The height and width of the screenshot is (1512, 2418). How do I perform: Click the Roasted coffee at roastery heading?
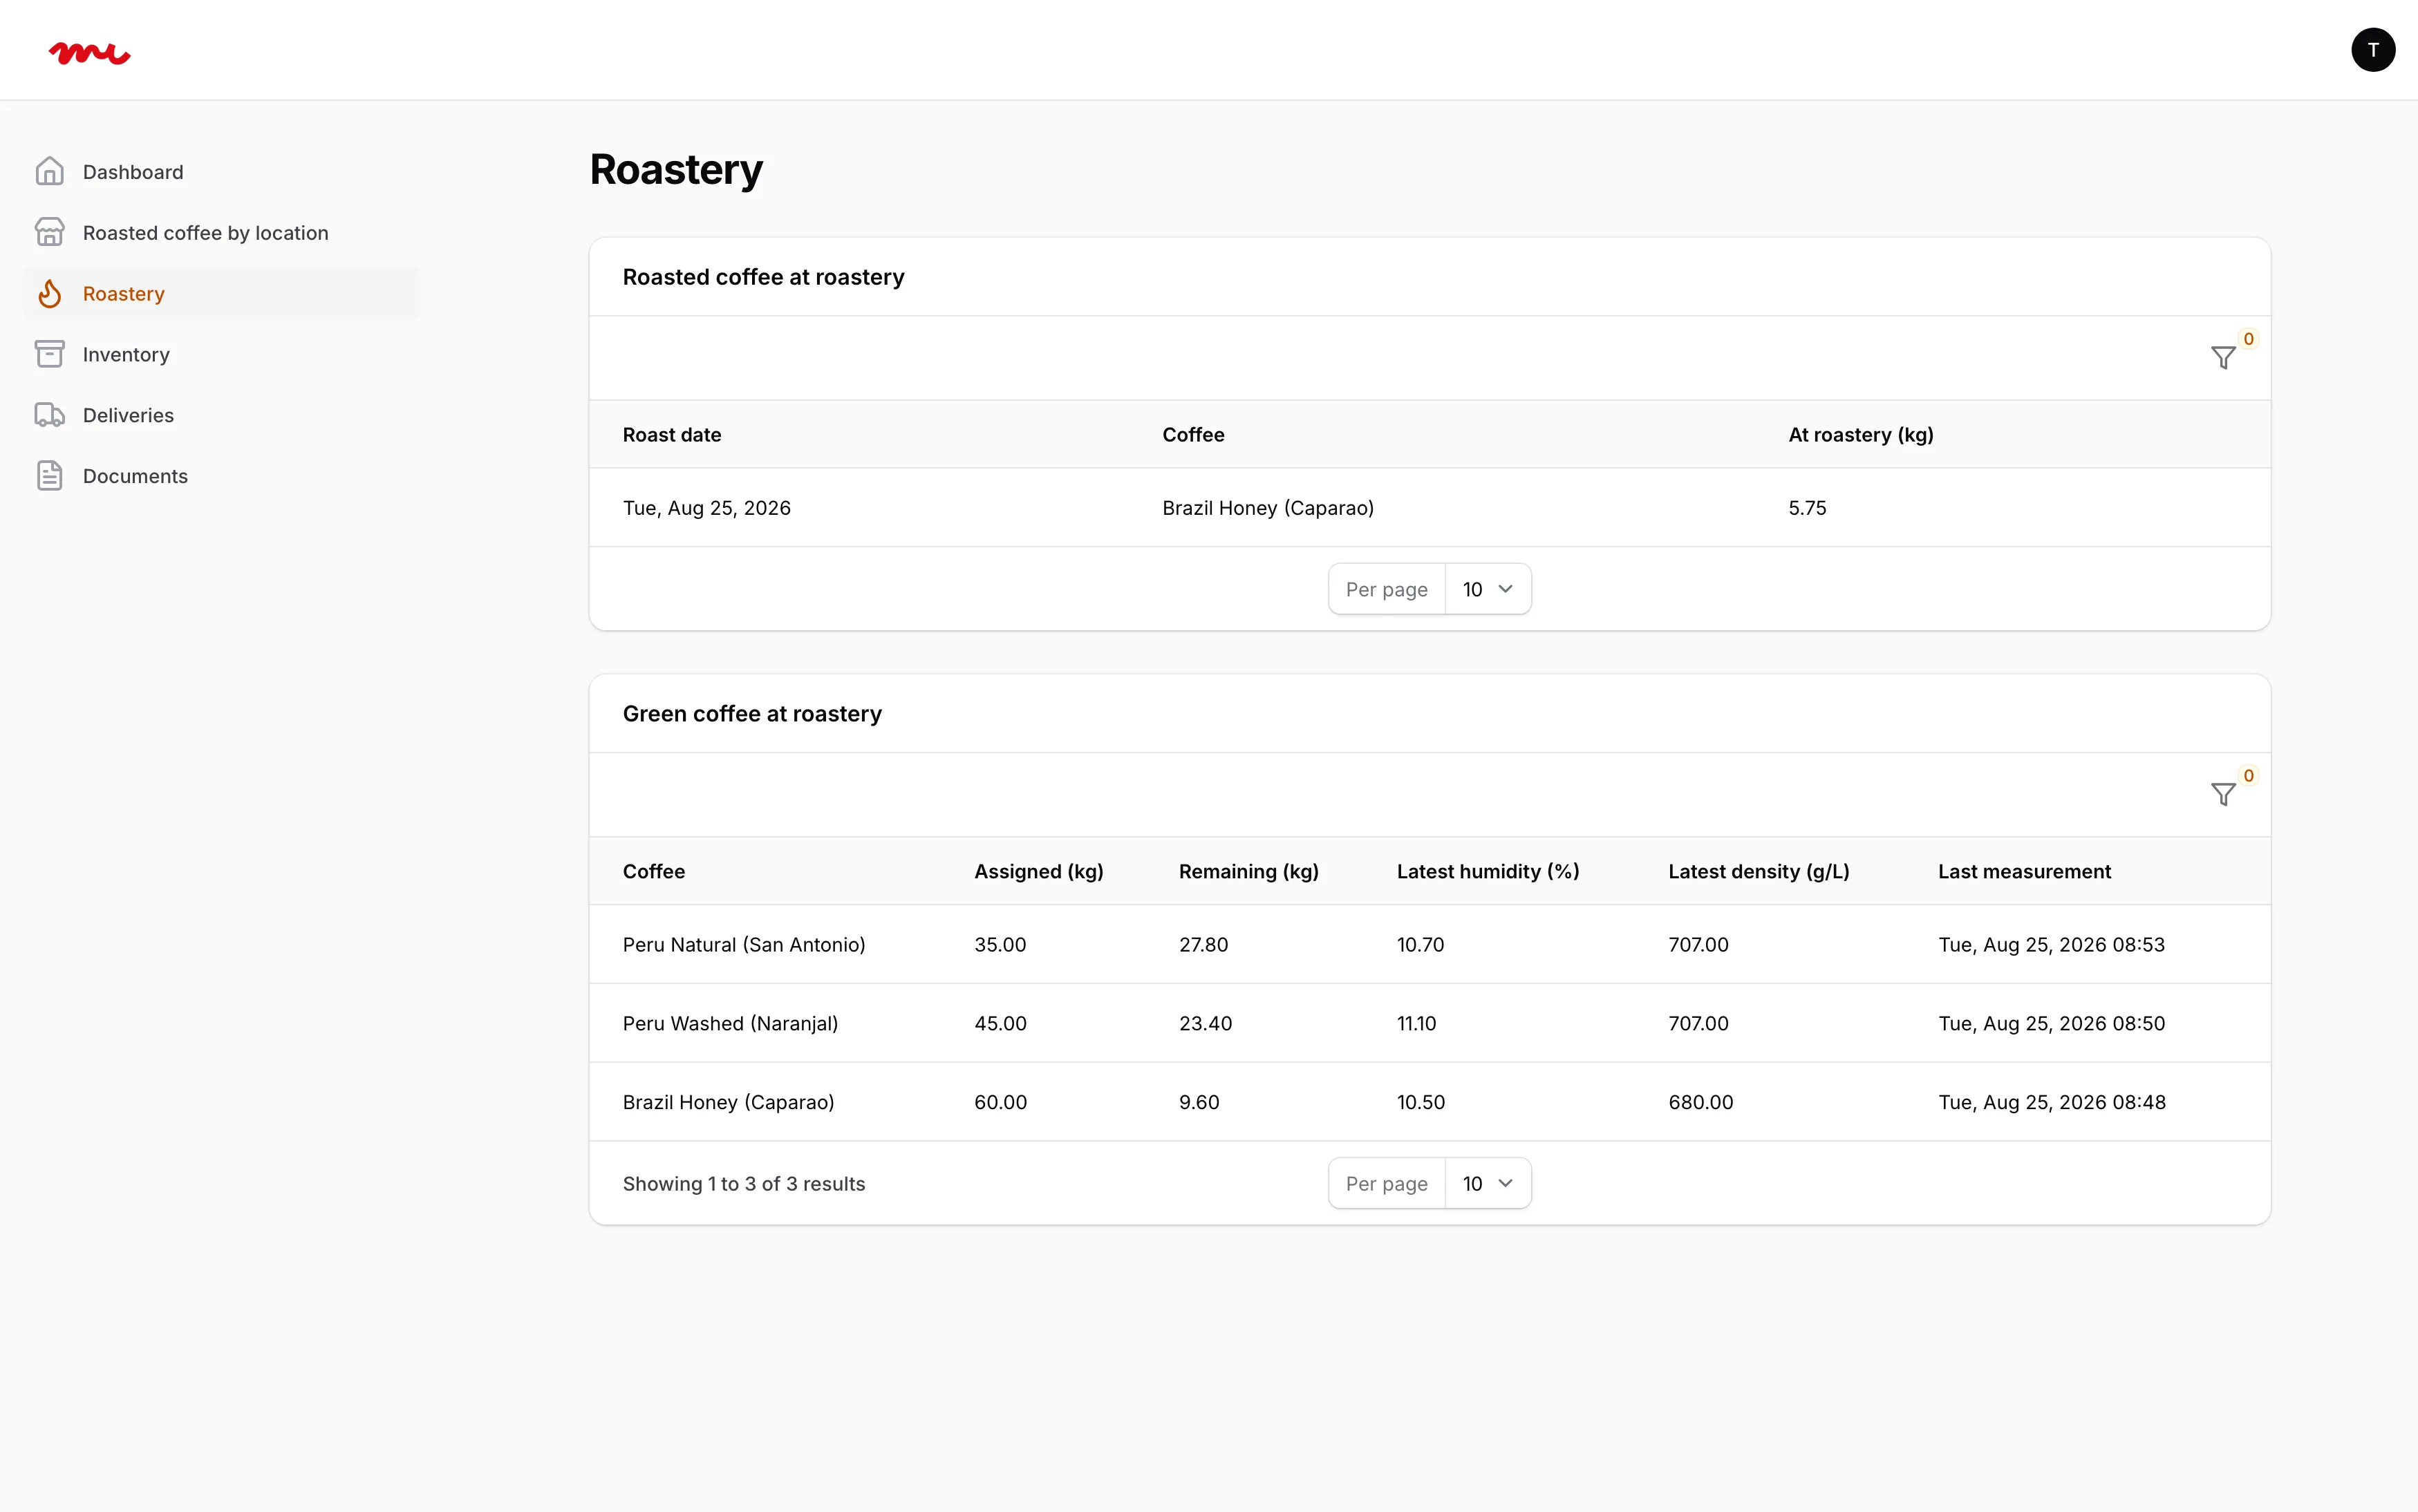(x=763, y=277)
